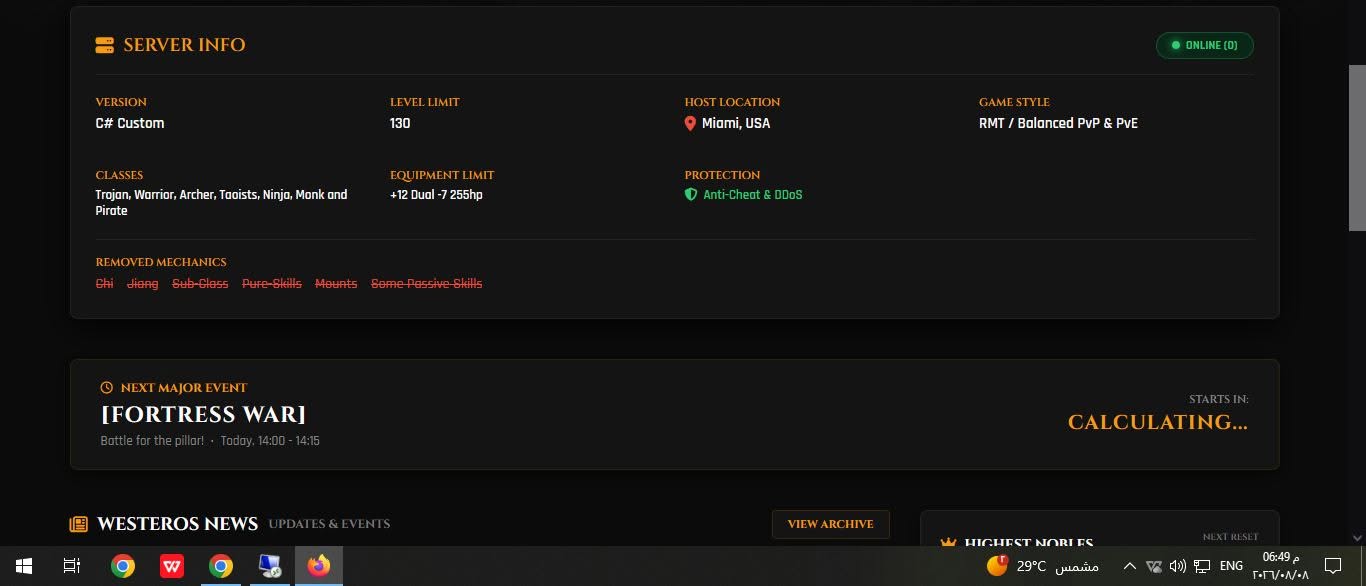This screenshot has width=1366, height=586.
Task: Click the speaker volume tray icon
Action: pos(1177,566)
